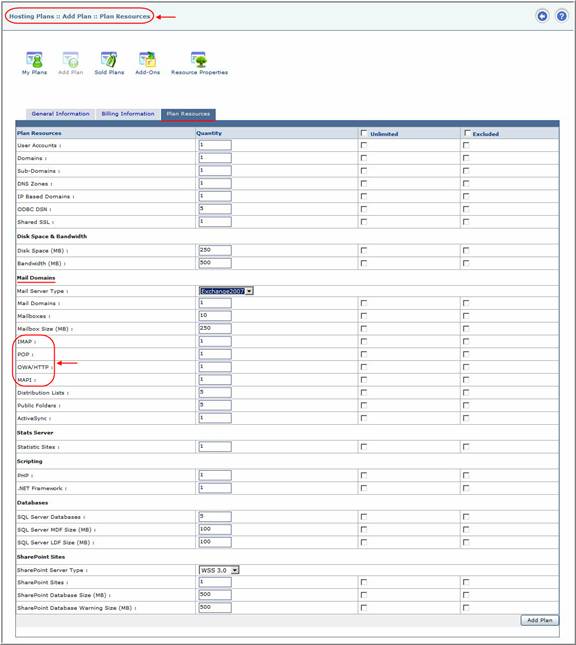Click the User Accounts quantity field
The height and width of the screenshot is (645, 576).
pyautogui.click(x=215, y=145)
